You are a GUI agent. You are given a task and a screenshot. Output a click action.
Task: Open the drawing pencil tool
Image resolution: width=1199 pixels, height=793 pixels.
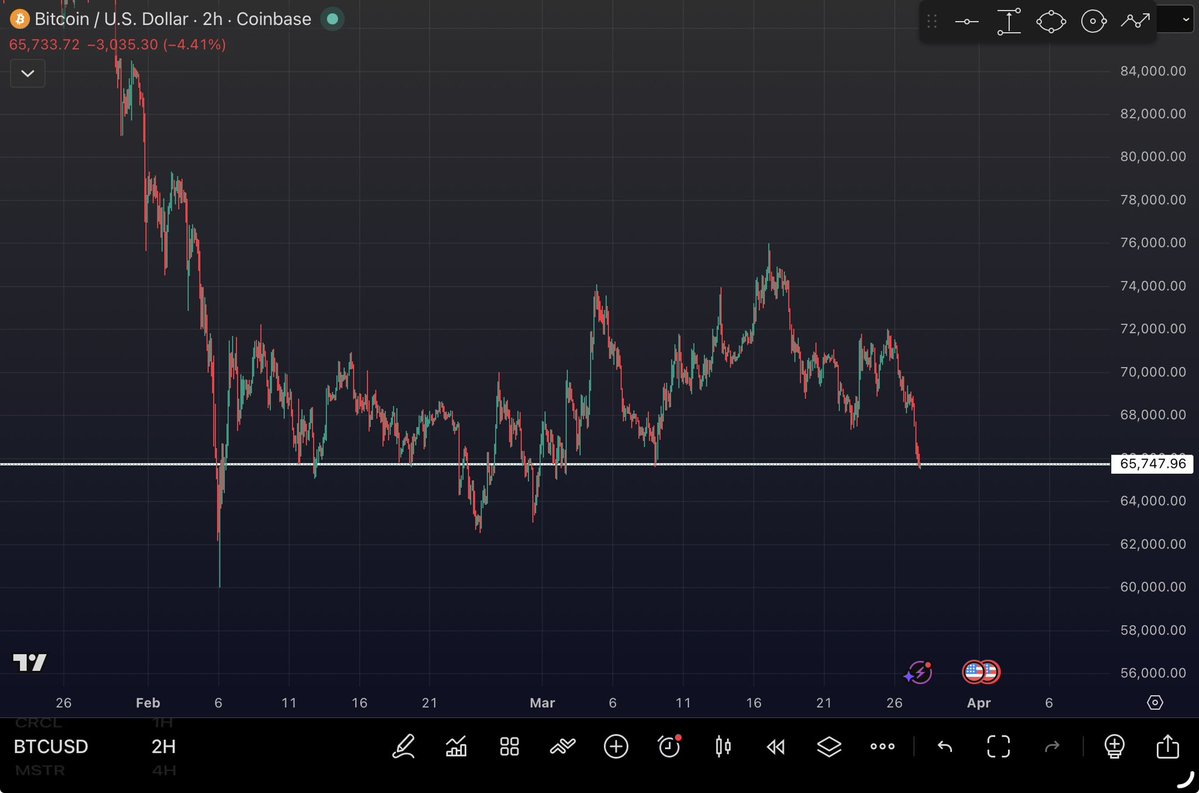[x=404, y=746]
